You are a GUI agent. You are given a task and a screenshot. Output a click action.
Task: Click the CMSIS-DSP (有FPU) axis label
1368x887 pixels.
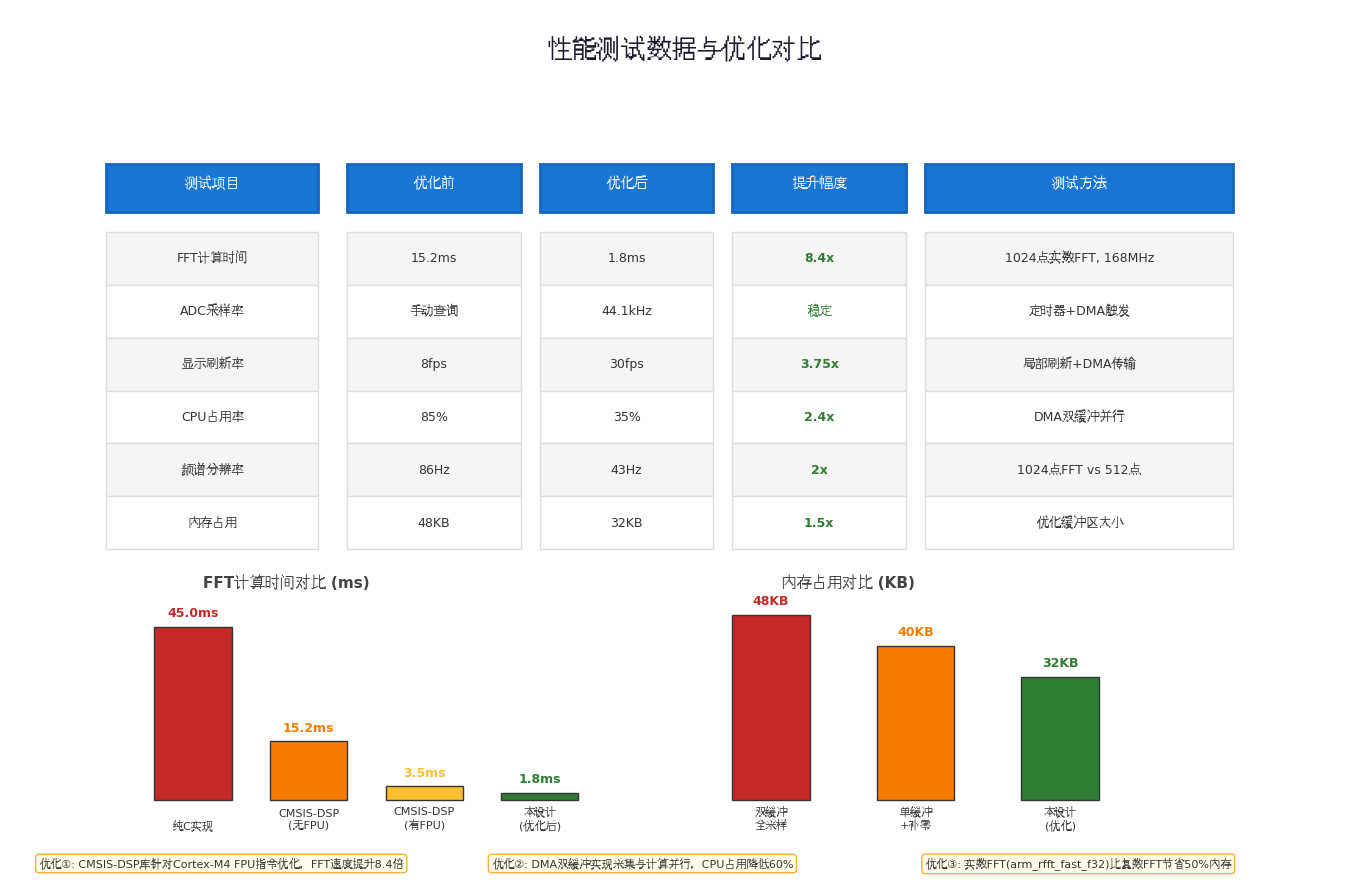click(x=425, y=819)
